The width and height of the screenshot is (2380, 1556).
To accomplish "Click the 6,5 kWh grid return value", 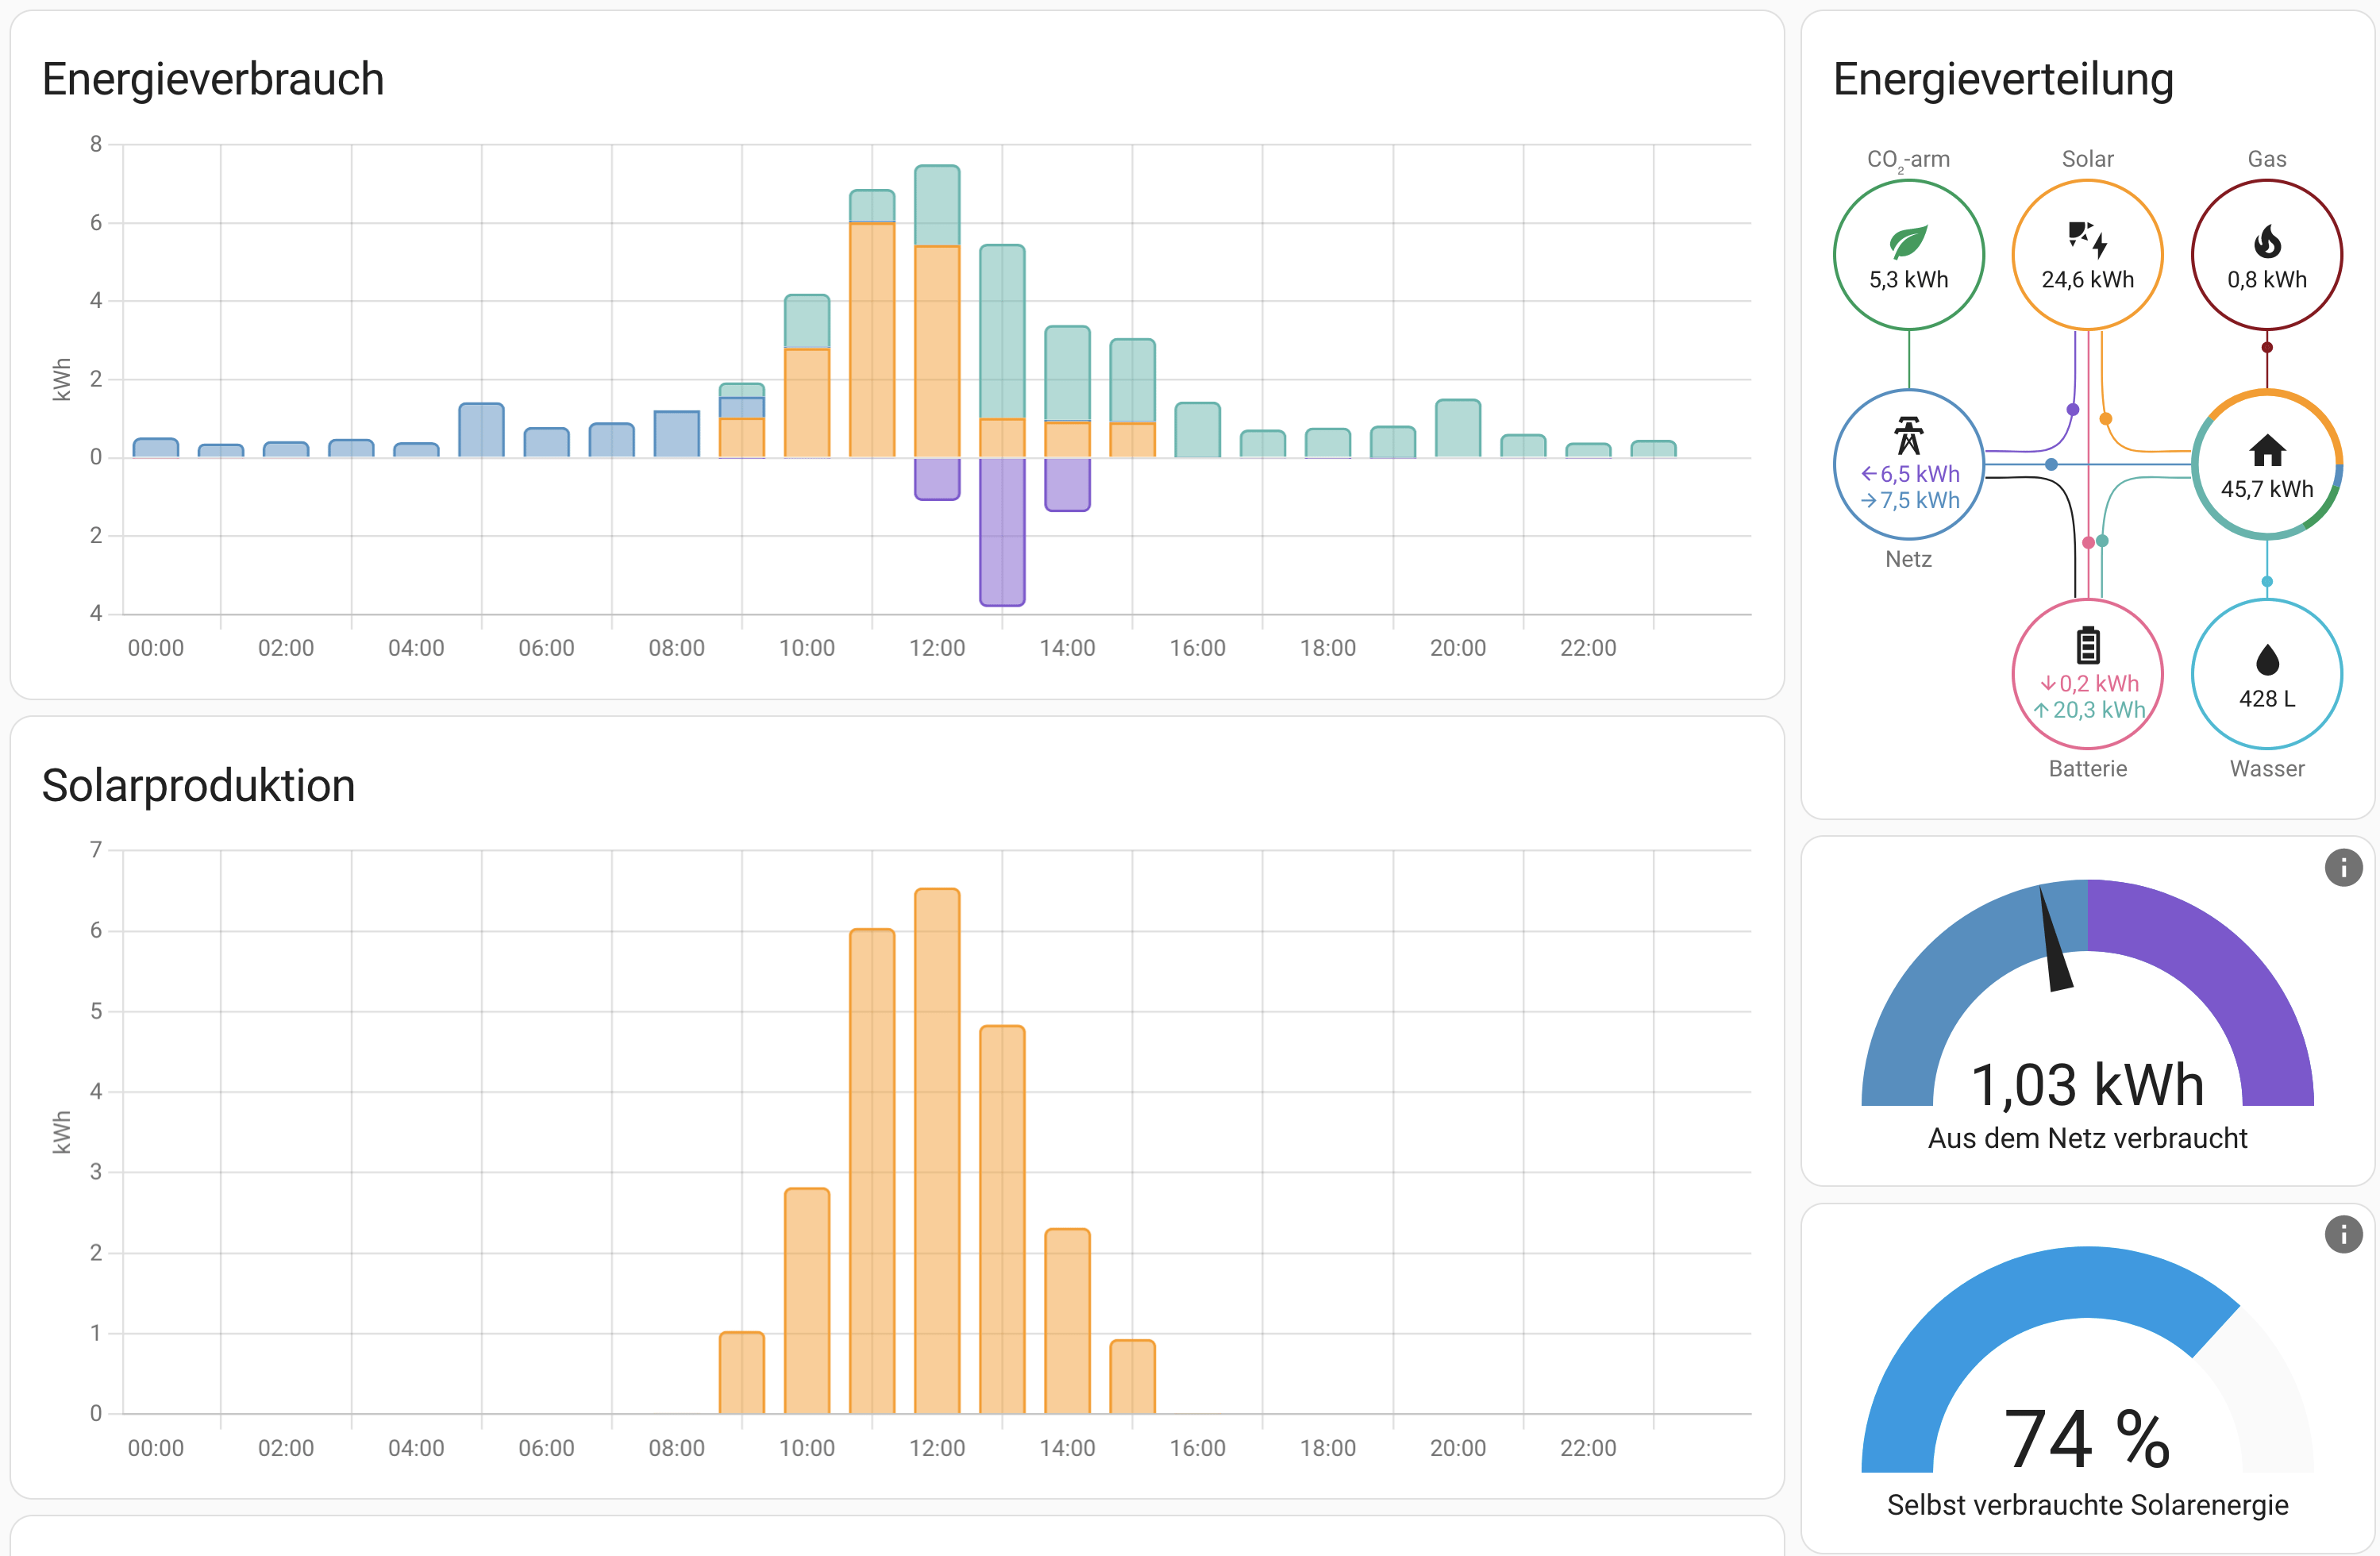I will [1918, 474].
